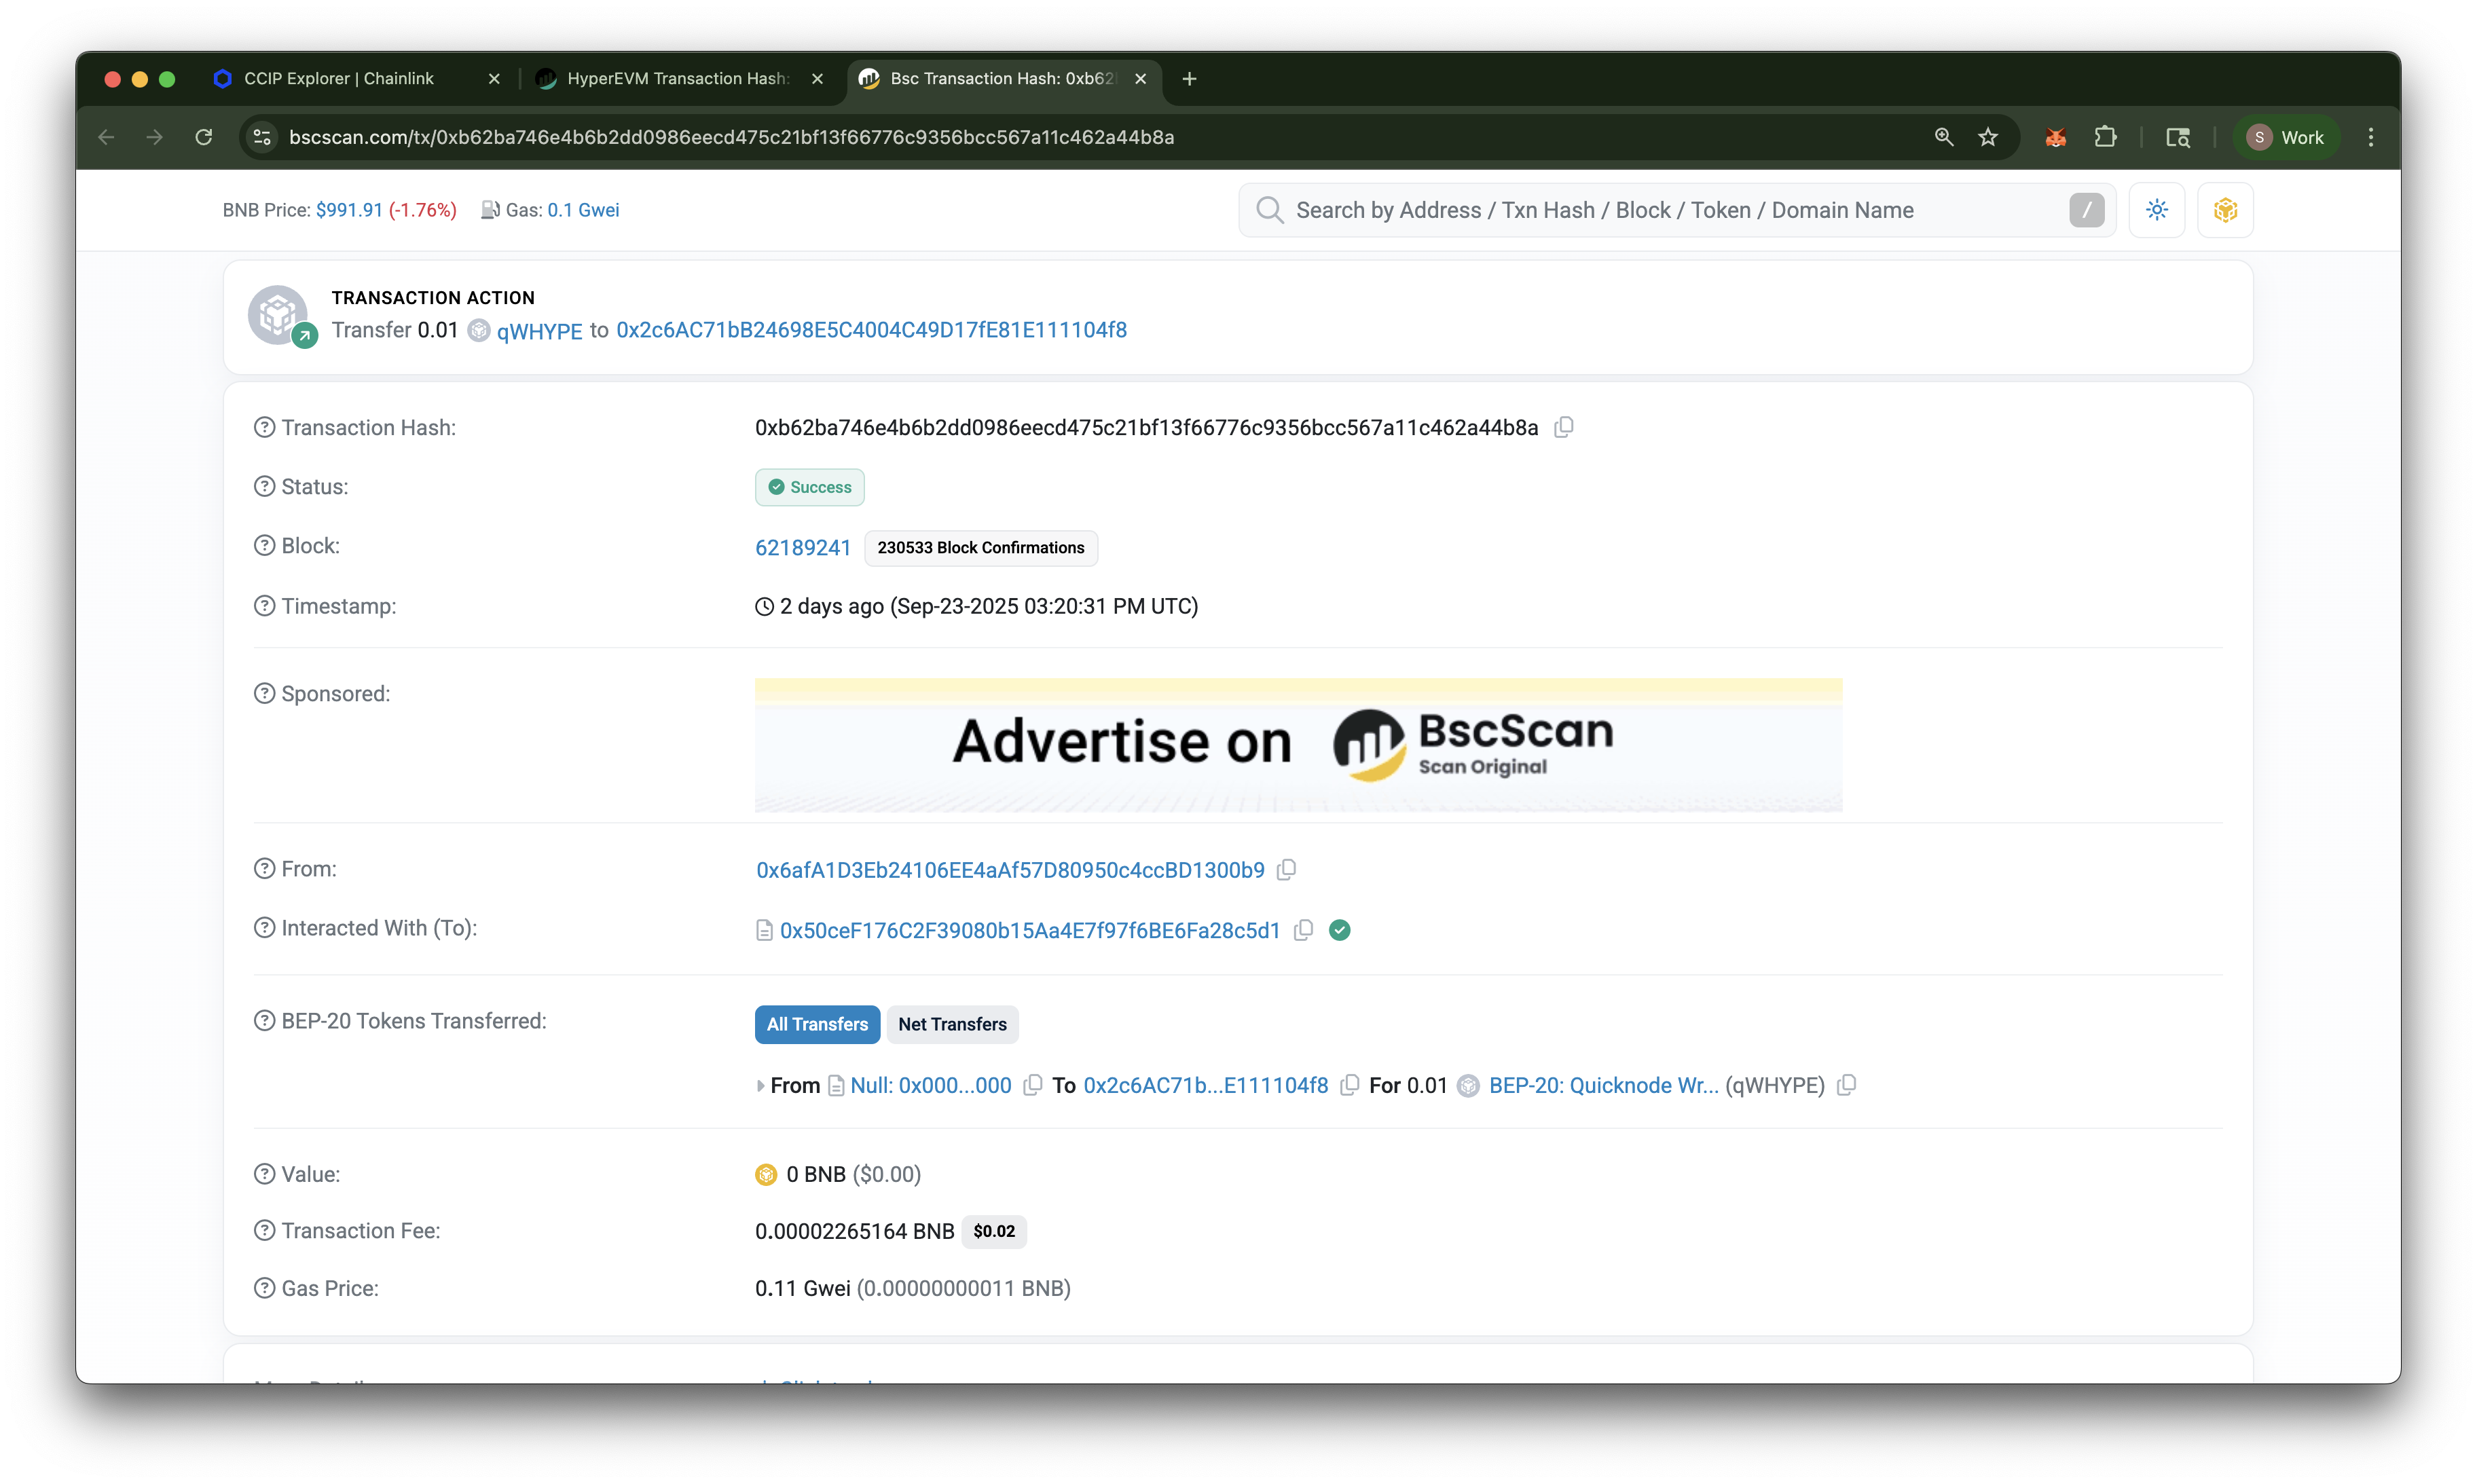The image size is (2477, 1484).
Task: Bookmark this page with the star icon
Action: click(1988, 137)
